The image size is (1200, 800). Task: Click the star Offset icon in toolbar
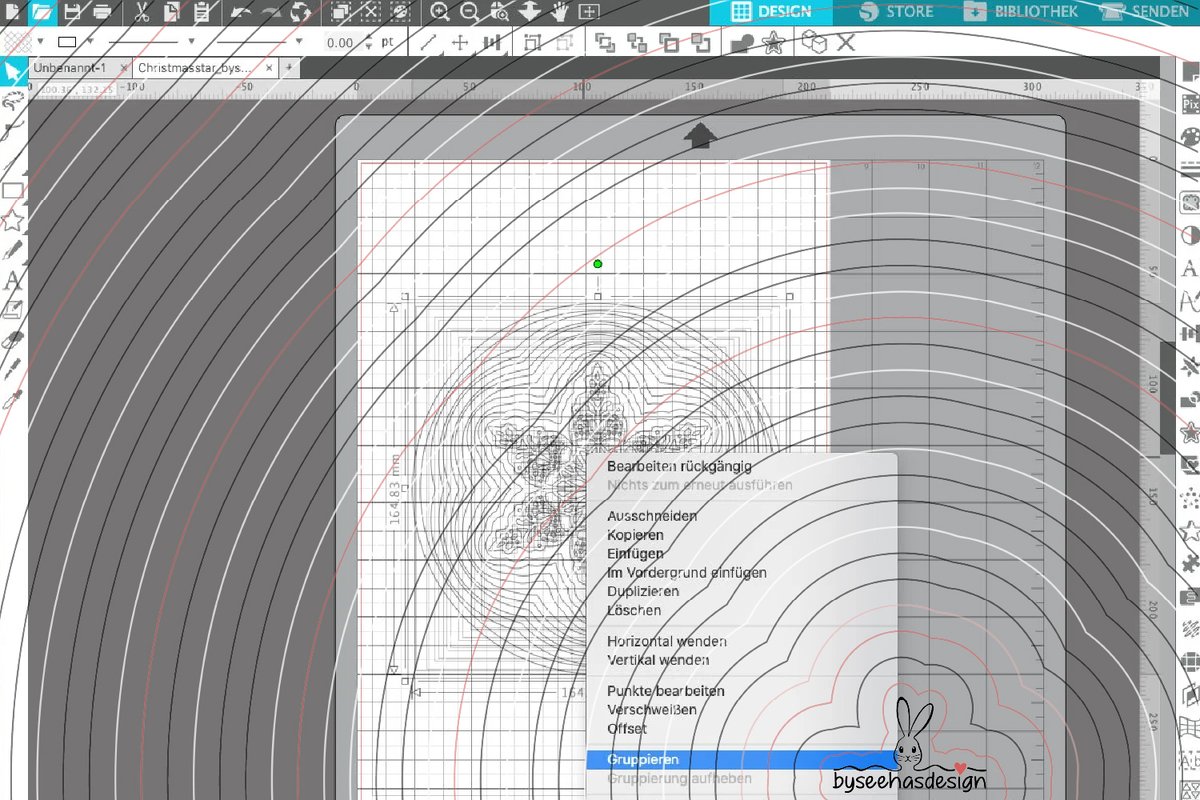tap(772, 42)
